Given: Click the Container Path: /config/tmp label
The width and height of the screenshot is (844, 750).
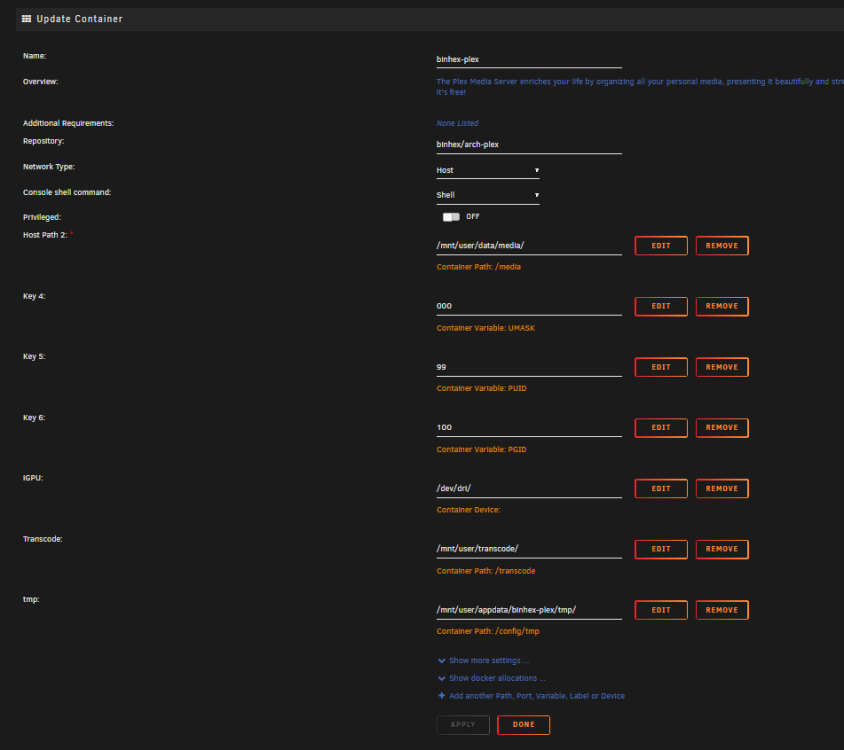Looking at the screenshot, I should [x=488, y=631].
